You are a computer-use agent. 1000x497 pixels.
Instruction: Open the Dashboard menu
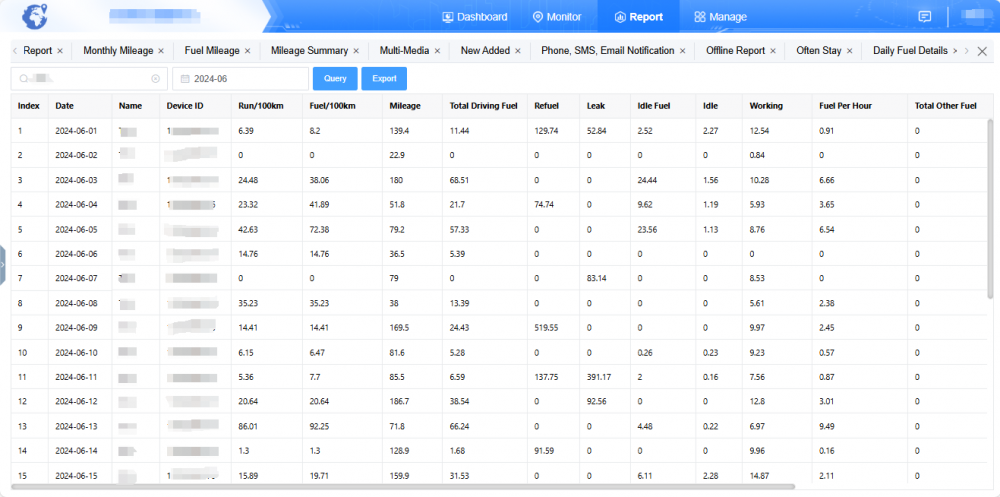474,17
